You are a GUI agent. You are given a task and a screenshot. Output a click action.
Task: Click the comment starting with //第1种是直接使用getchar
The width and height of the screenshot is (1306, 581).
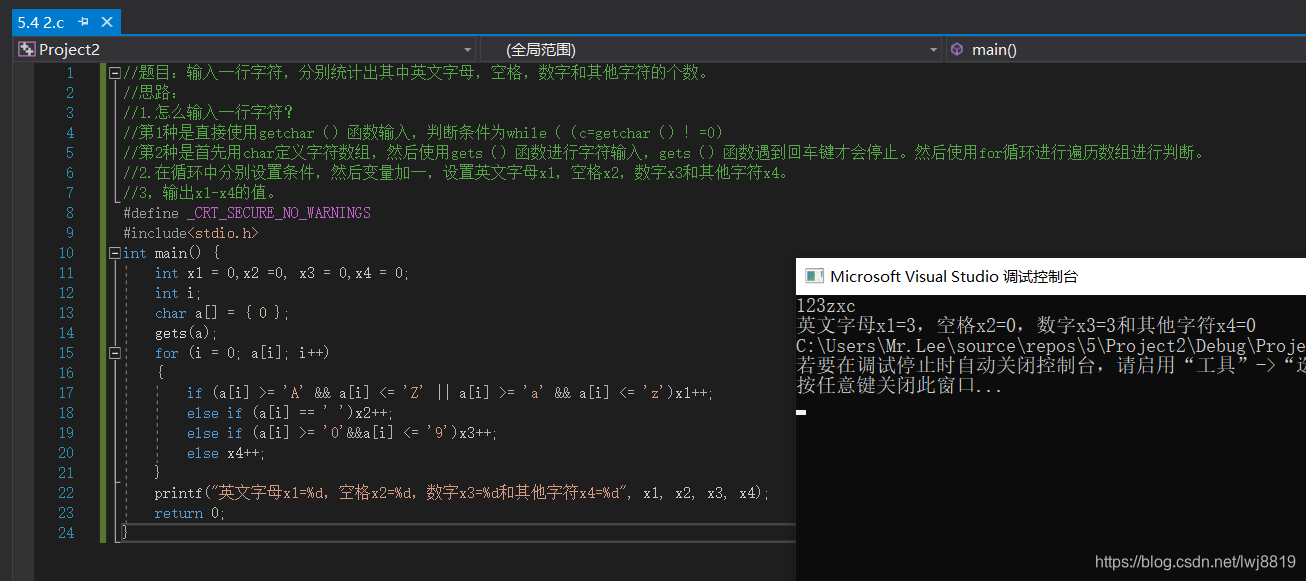tap(423, 133)
